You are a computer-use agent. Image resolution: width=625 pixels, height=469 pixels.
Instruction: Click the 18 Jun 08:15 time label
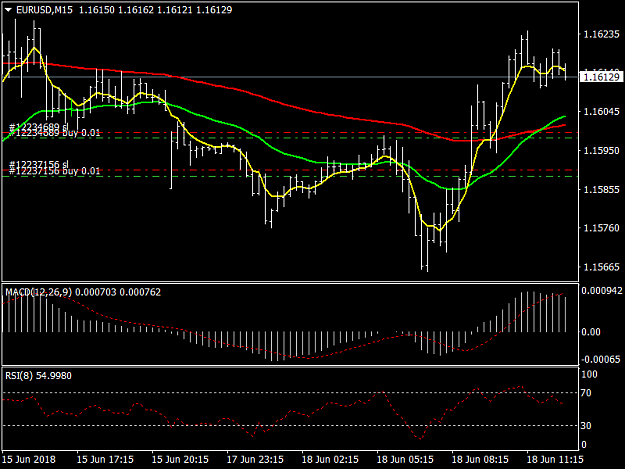click(x=480, y=459)
